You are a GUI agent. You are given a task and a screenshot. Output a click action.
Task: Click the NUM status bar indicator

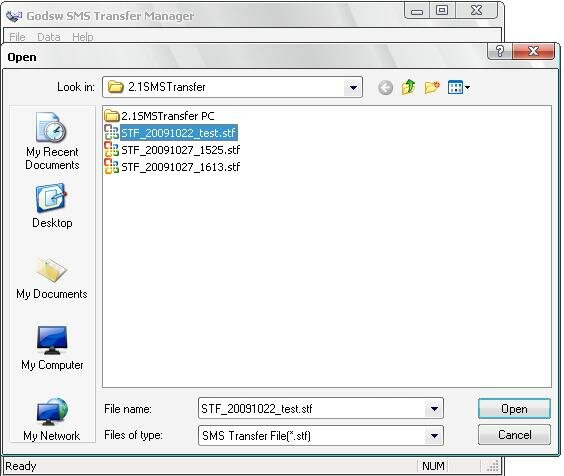(x=433, y=466)
